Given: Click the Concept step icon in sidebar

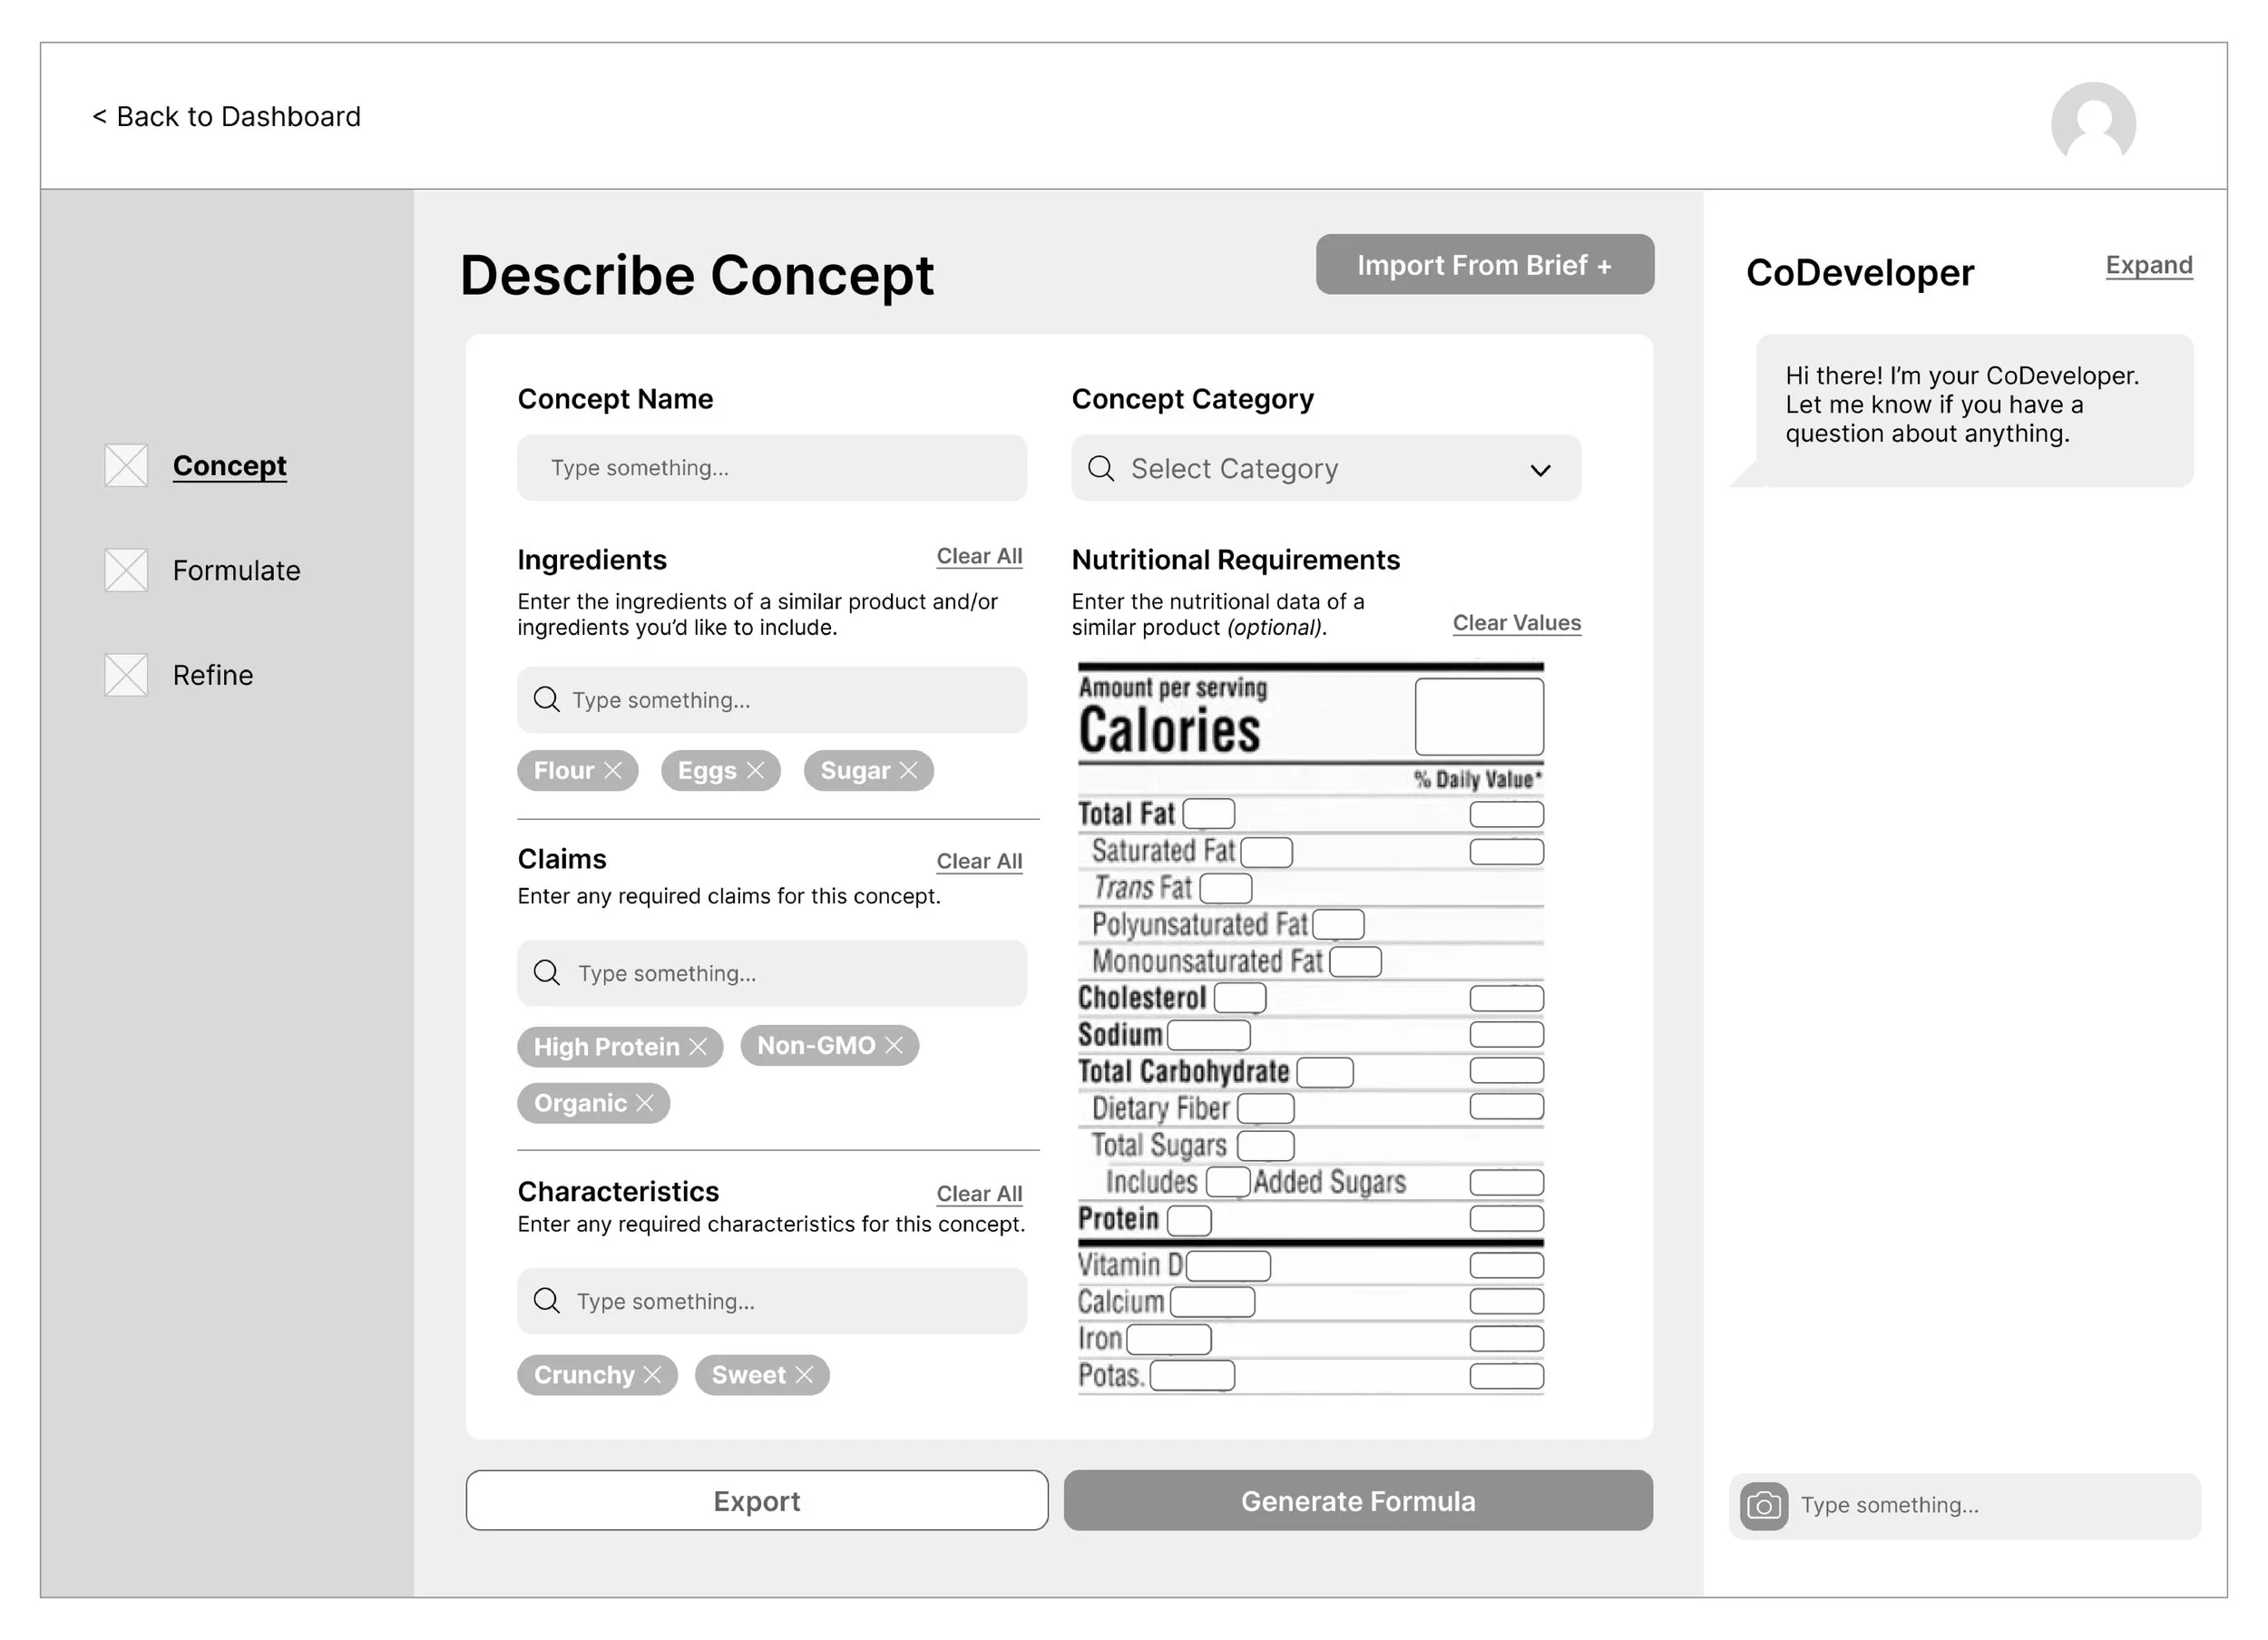Looking at the screenshot, I should (x=126, y=466).
